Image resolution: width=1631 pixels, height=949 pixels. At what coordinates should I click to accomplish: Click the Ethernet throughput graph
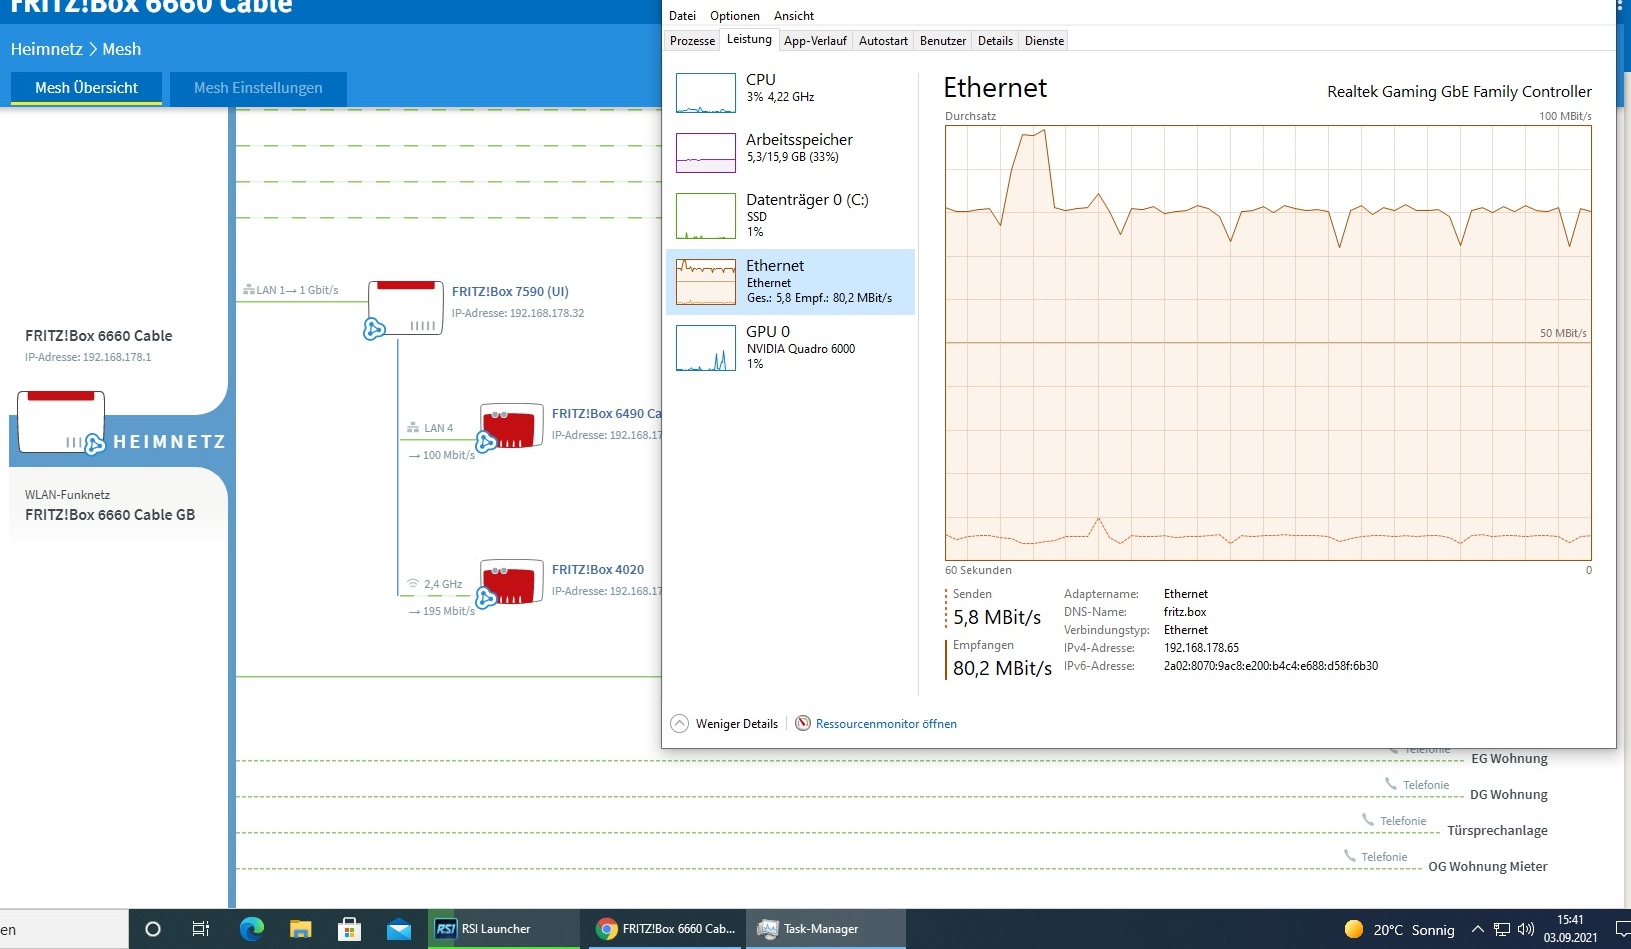1268,343
